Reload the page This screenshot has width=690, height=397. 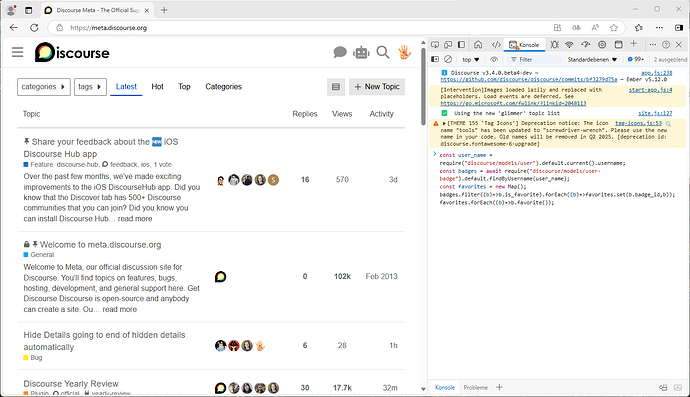(x=34, y=28)
